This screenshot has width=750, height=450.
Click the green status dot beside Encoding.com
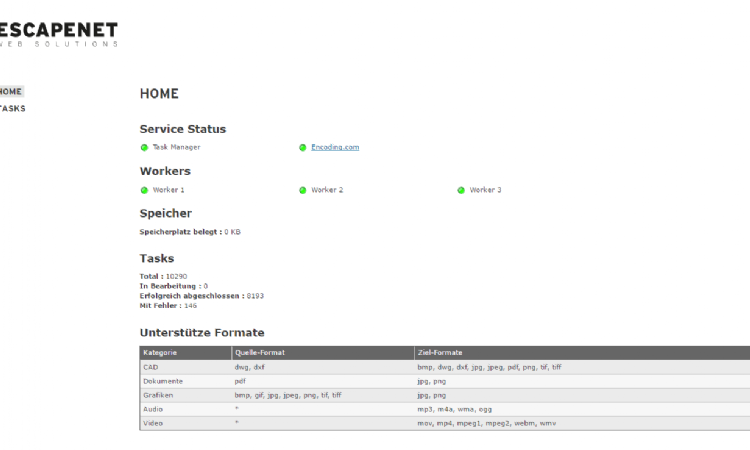[x=302, y=148]
